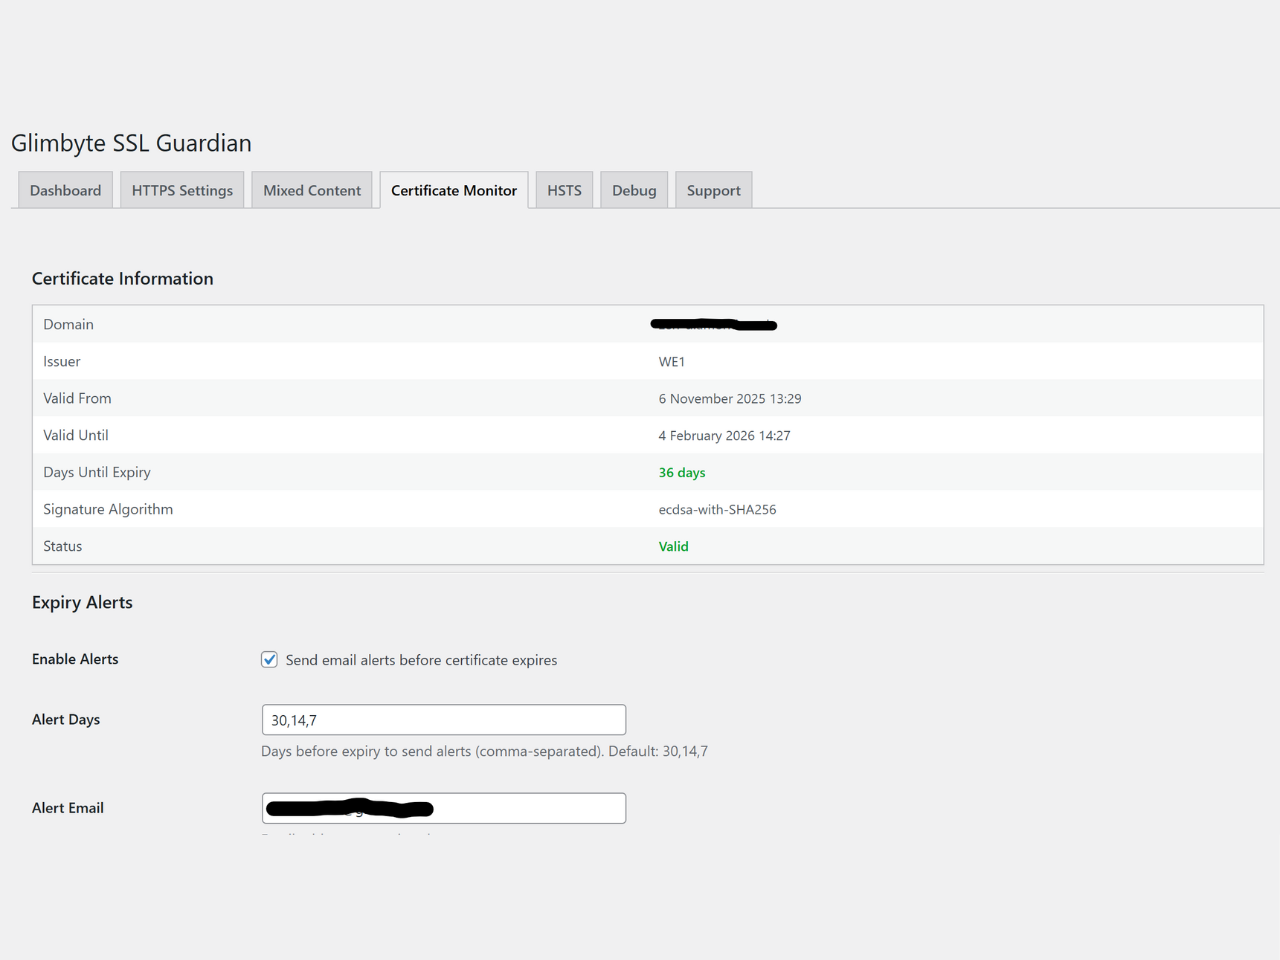1280x960 pixels.
Task: Click the Alert Days helper description text
Action: (x=484, y=751)
